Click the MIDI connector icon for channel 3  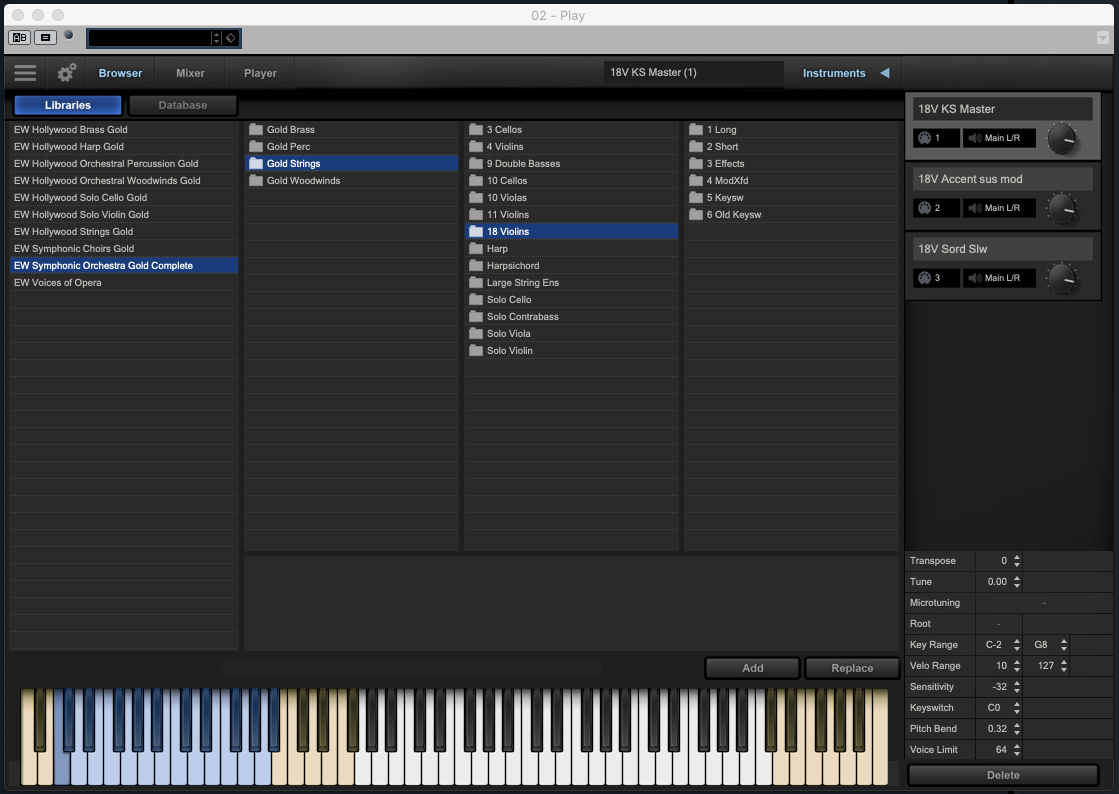click(924, 278)
